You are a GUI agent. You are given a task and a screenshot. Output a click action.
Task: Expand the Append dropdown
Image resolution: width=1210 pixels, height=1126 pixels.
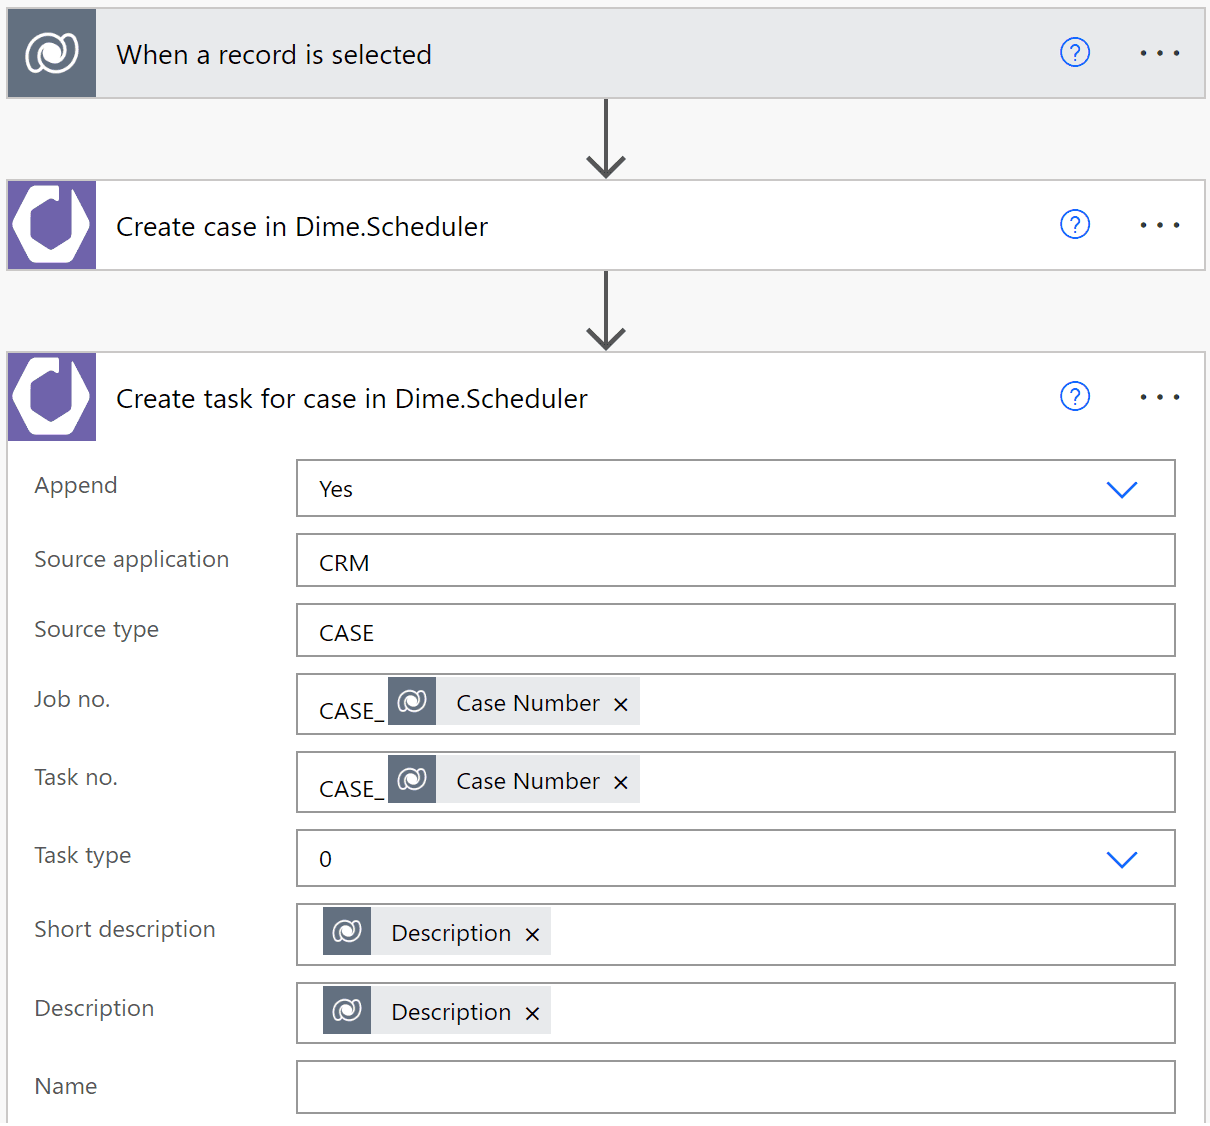click(x=1121, y=489)
